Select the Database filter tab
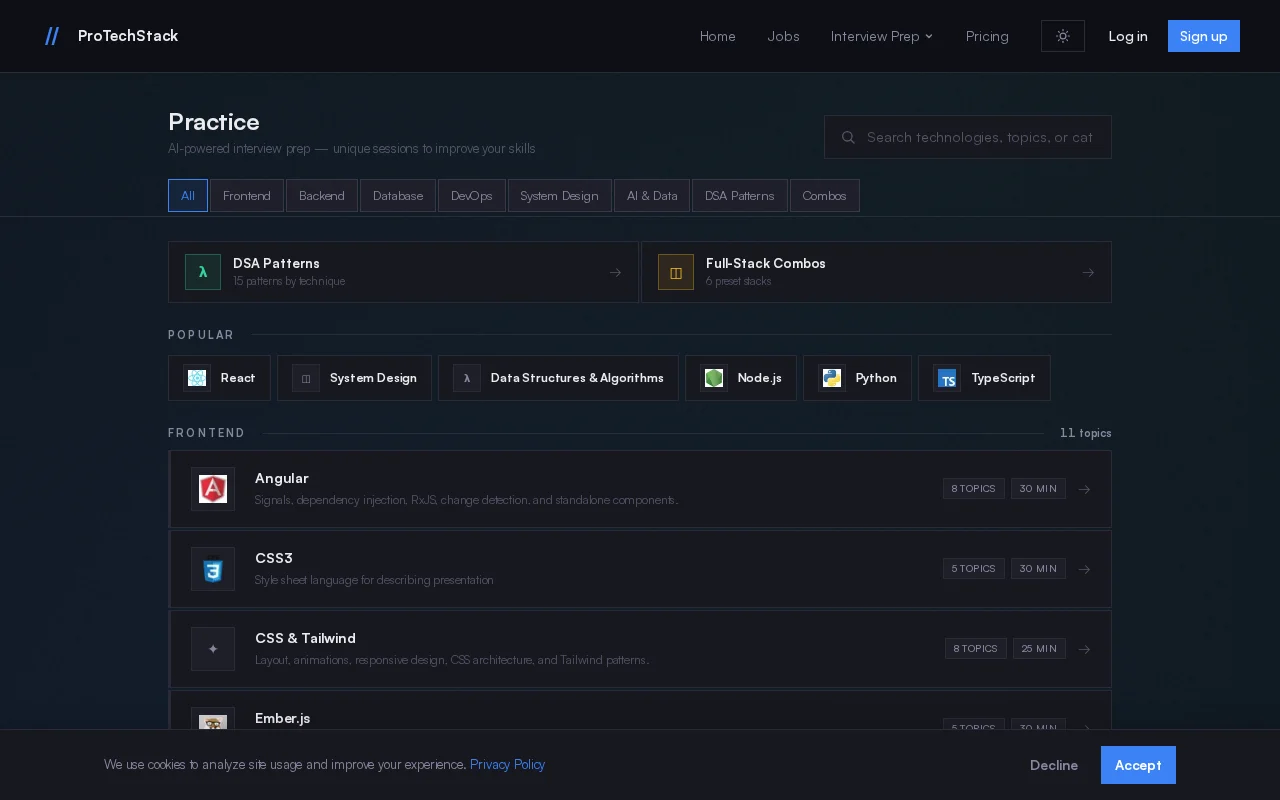 click(398, 196)
